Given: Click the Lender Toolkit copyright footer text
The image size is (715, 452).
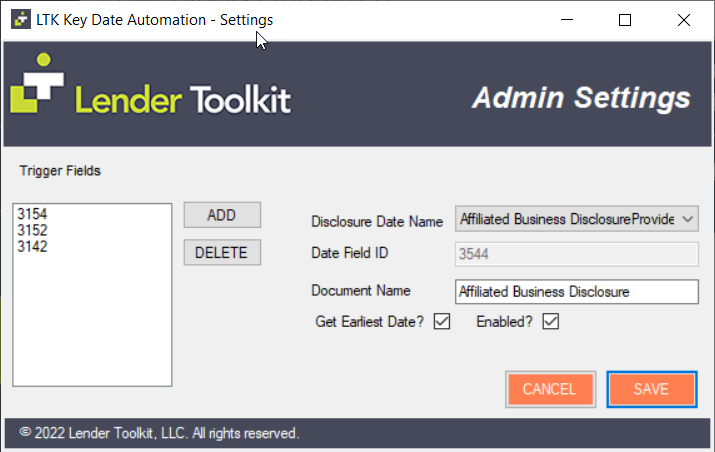Looking at the screenshot, I should coord(160,433).
